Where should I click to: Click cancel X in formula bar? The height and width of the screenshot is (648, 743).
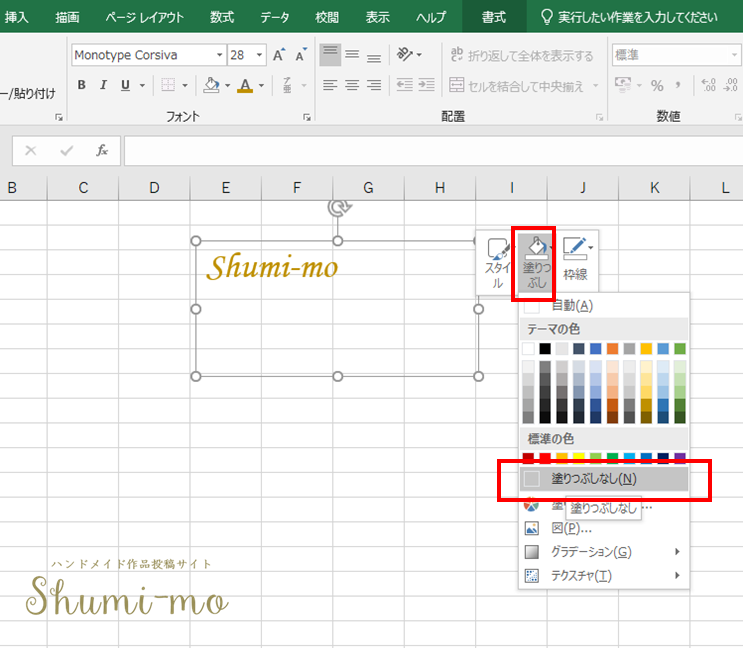31,151
